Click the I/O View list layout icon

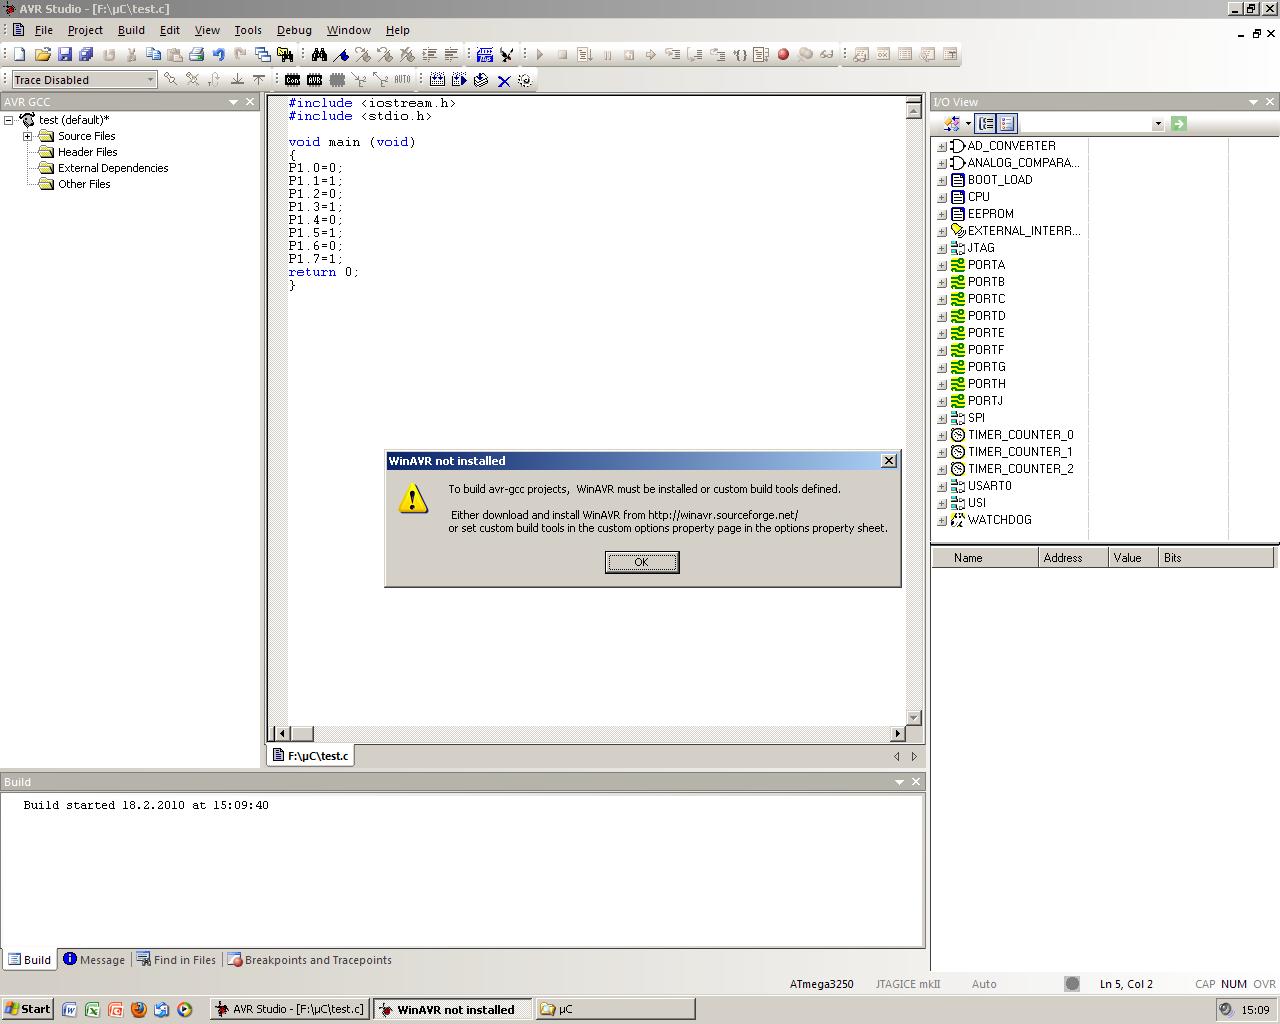[x=1007, y=124]
